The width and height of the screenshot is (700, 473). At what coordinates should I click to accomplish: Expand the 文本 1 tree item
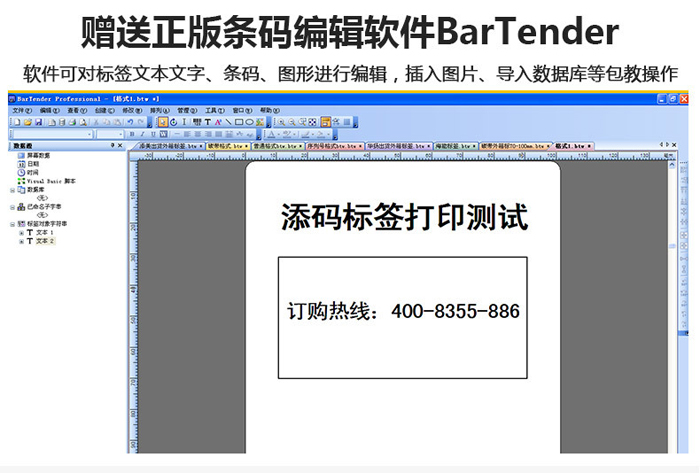coord(21,232)
